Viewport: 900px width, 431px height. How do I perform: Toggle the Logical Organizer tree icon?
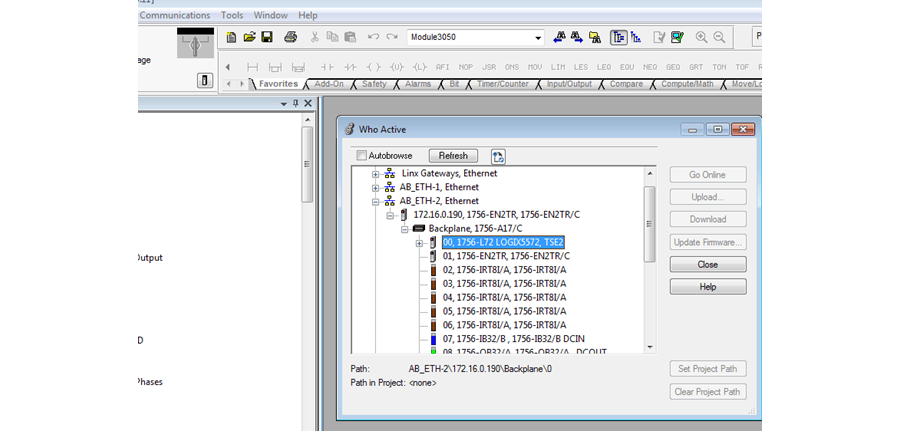pos(636,37)
